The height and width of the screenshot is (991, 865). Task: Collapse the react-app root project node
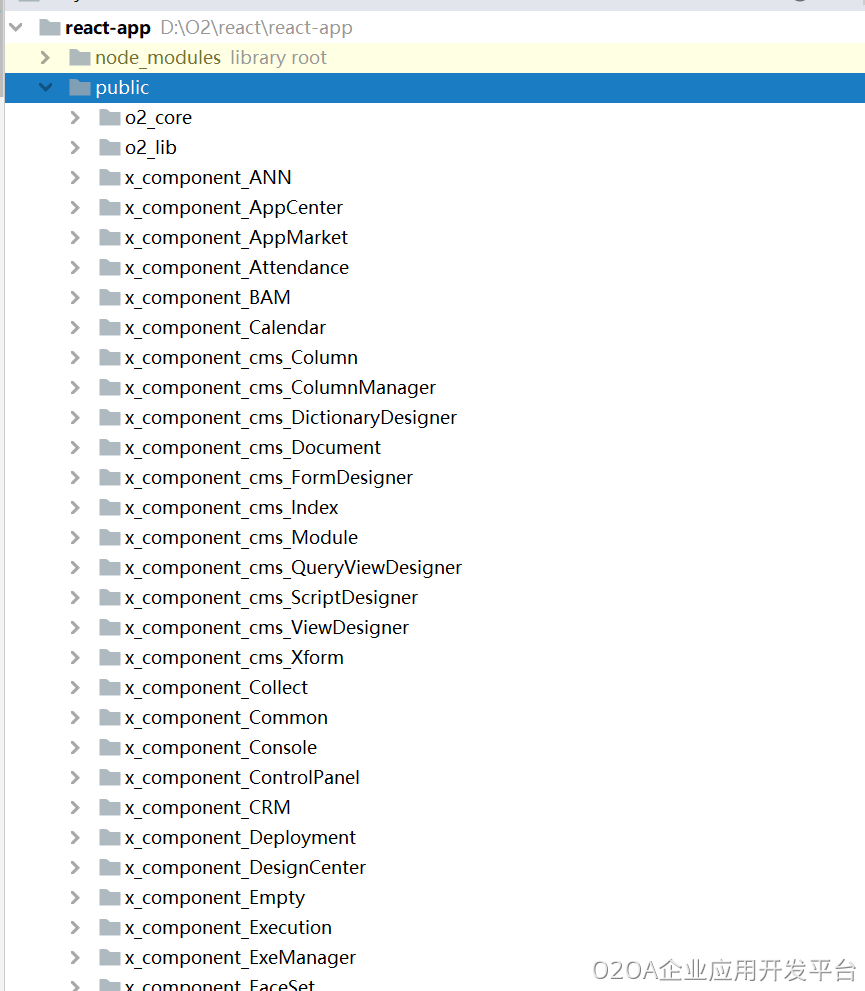16,28
